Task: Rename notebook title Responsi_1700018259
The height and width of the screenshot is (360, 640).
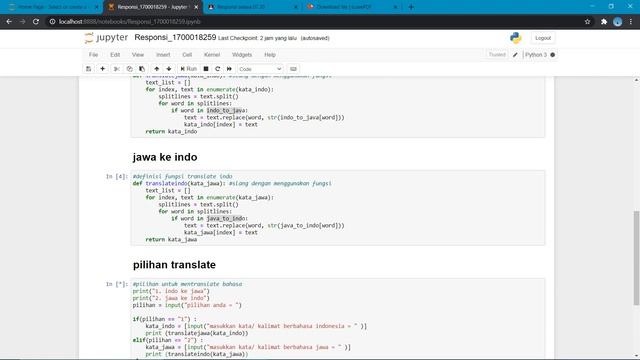Action: pos(175,38)
